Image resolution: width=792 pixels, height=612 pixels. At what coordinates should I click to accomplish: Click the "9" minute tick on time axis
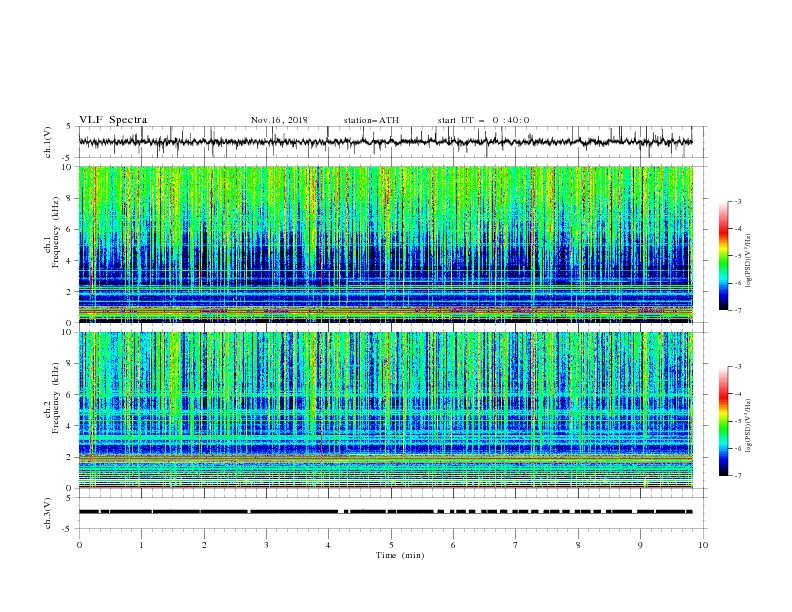[x=640, y=545]
